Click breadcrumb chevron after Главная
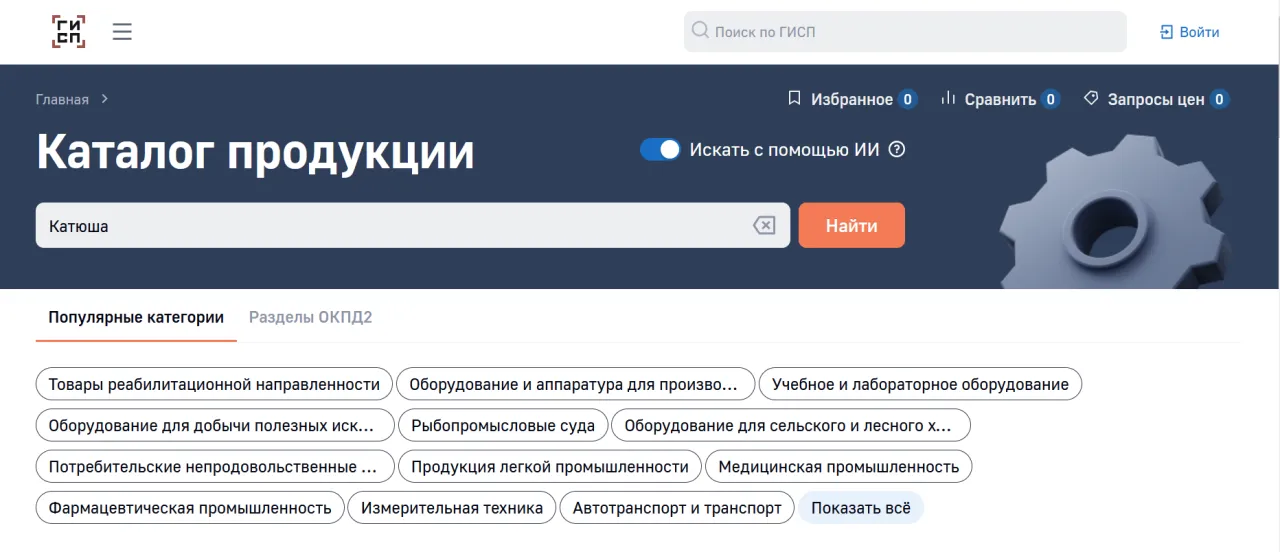This screenshot has height=552, width=1280. click(105, 99)
